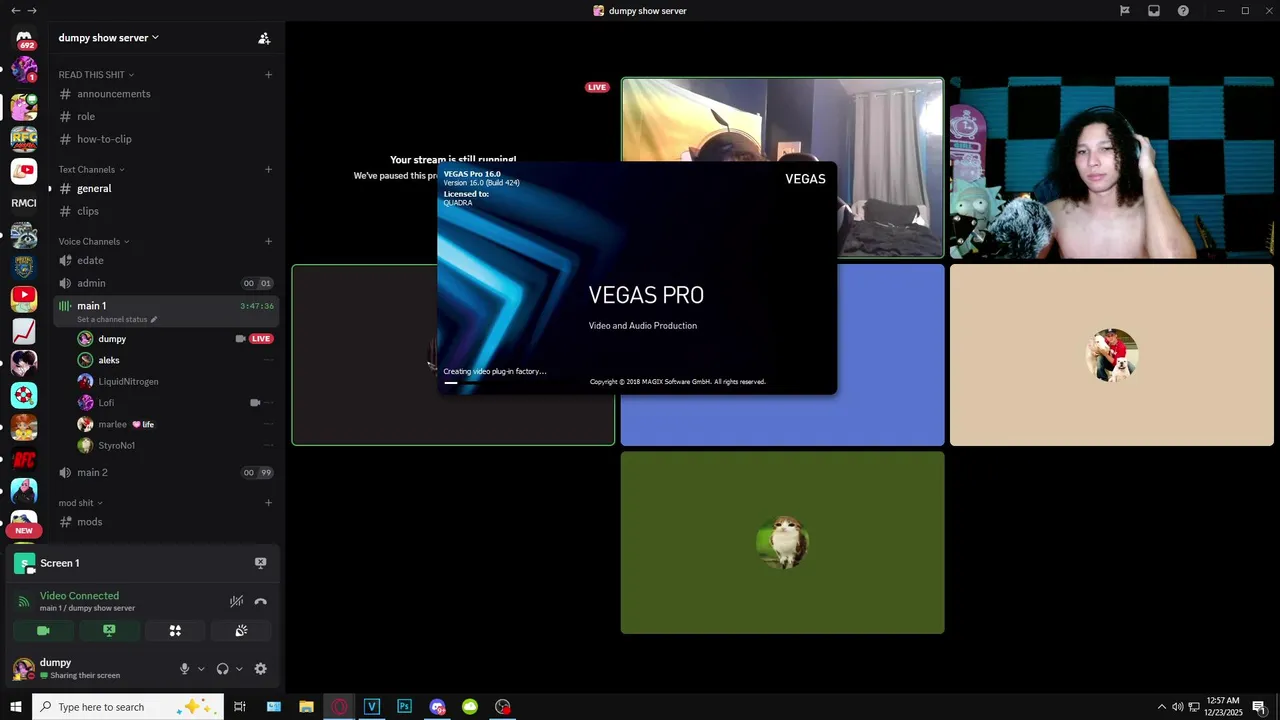Open curly-haired user's webcam tile
Screen dimensions: 1280x720
click(x=1112, y=167)
